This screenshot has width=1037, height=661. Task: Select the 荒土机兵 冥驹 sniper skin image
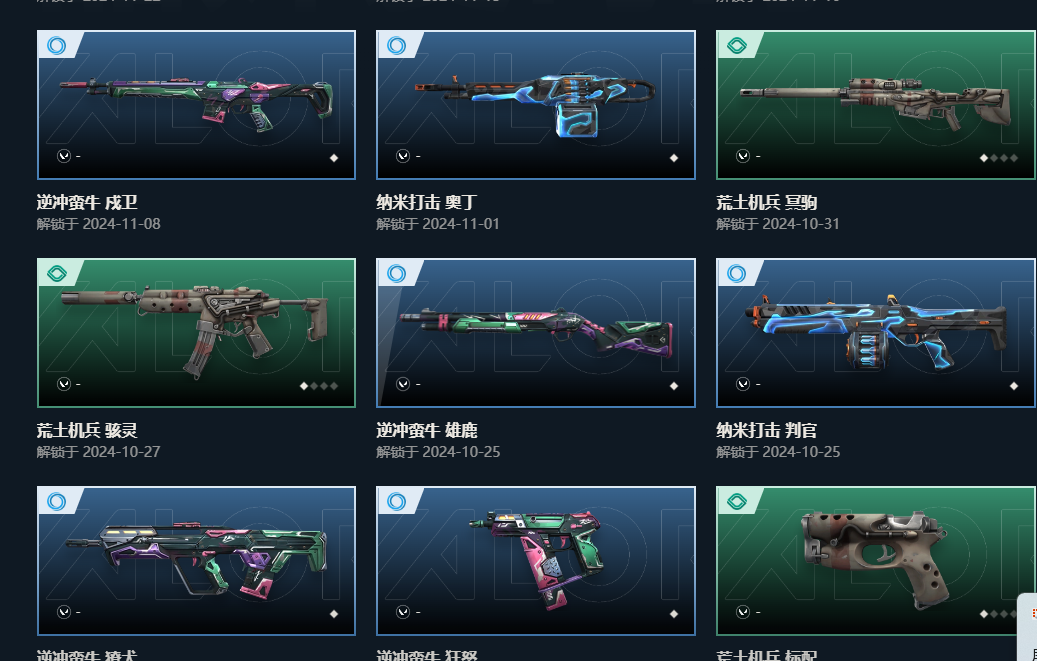pos(876,105)
